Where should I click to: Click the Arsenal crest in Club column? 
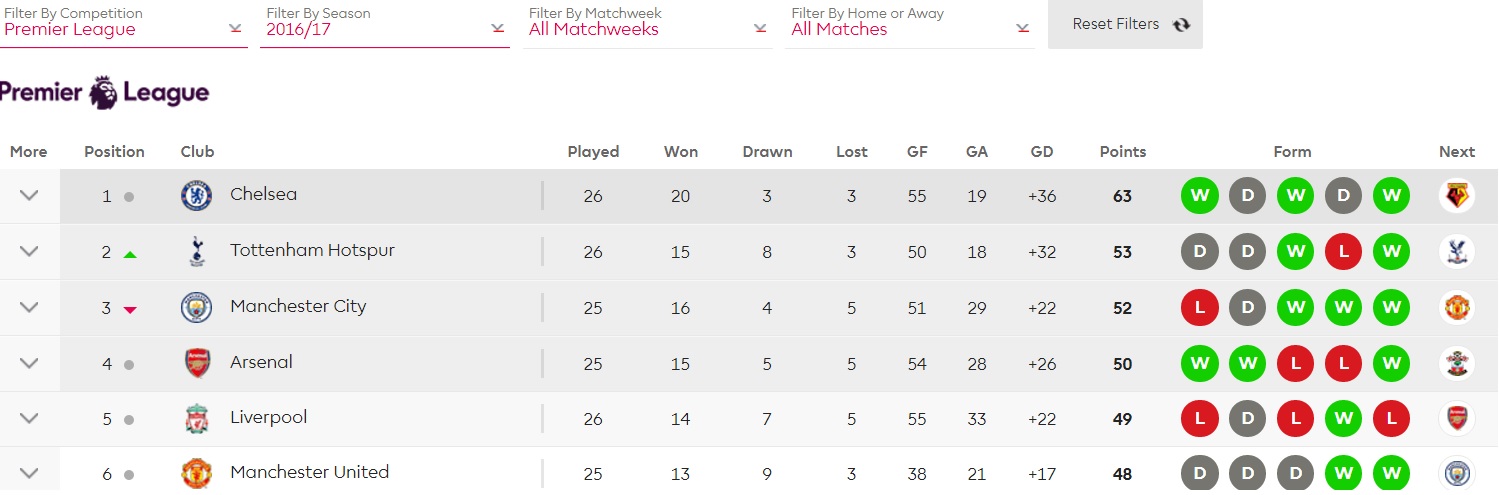click(x=197, y=363)
